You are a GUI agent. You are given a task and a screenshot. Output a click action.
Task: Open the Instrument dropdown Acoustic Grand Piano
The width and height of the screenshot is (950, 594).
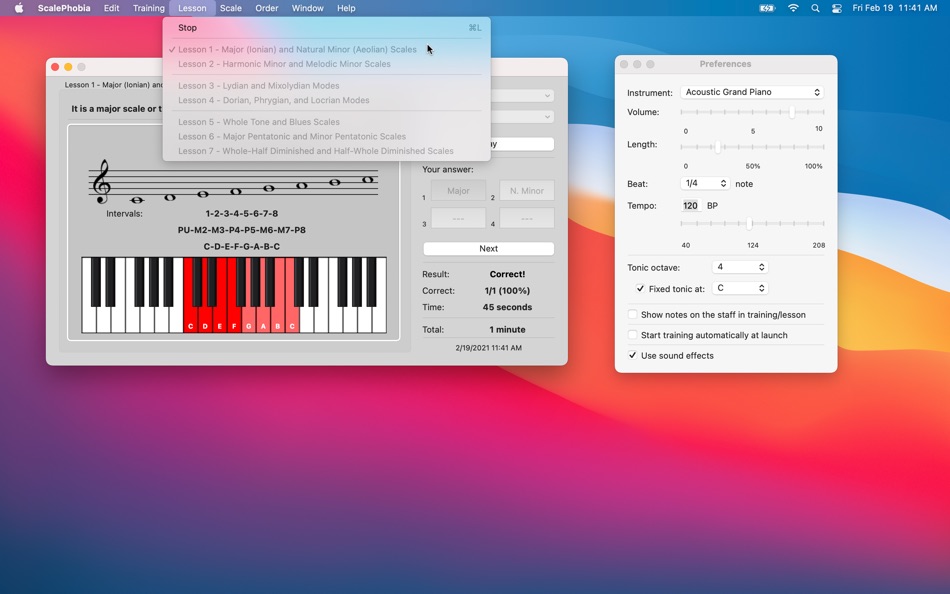752,92
